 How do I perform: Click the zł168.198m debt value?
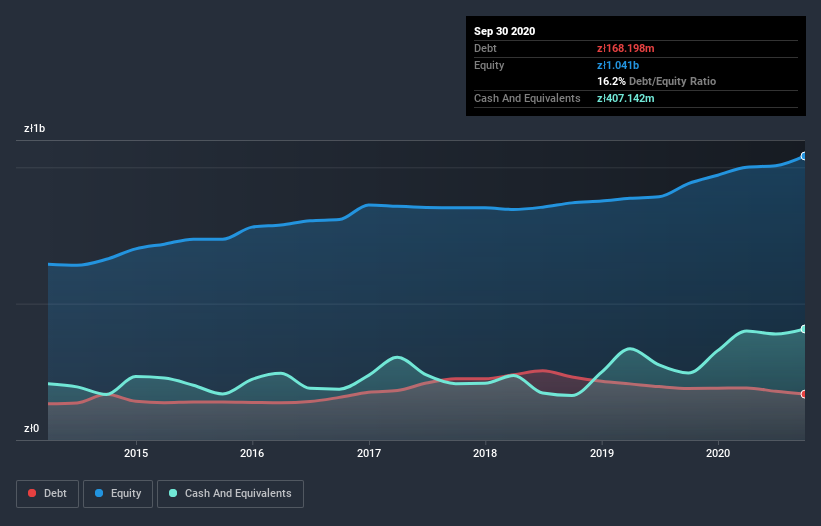pyautogui.click(x=626, y=48)
